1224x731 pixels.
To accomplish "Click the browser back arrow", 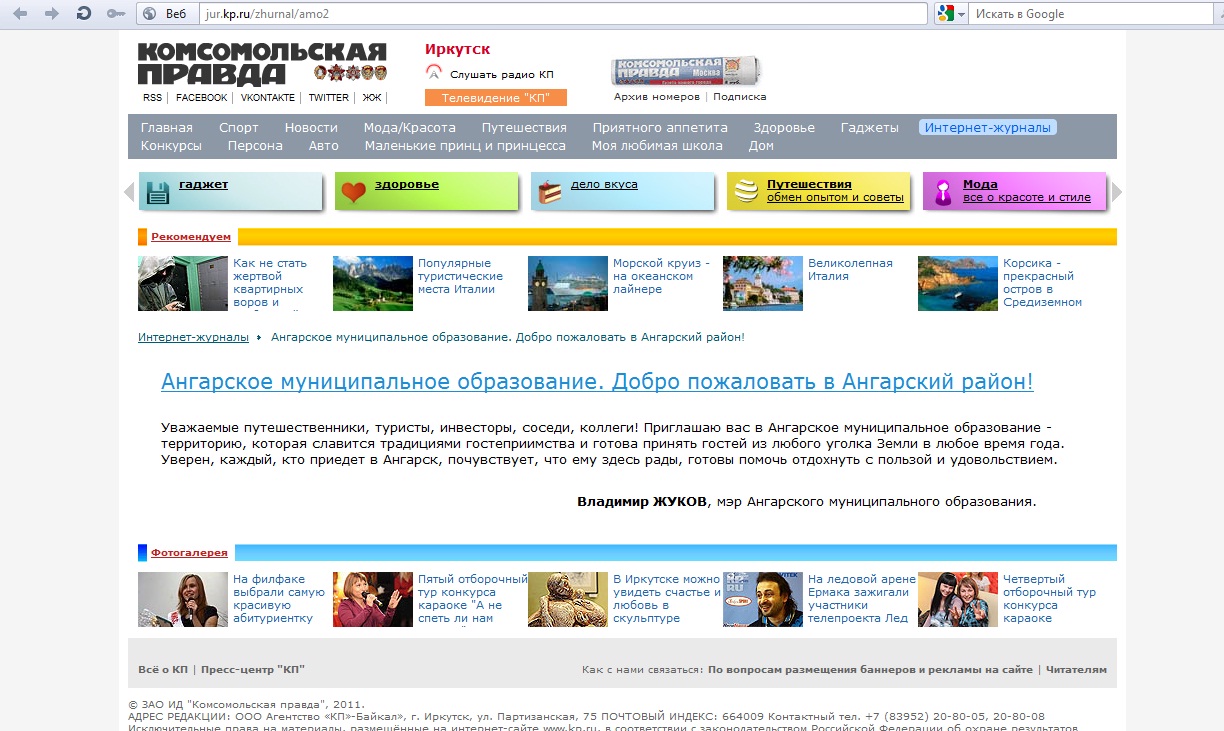I will 21,14.
